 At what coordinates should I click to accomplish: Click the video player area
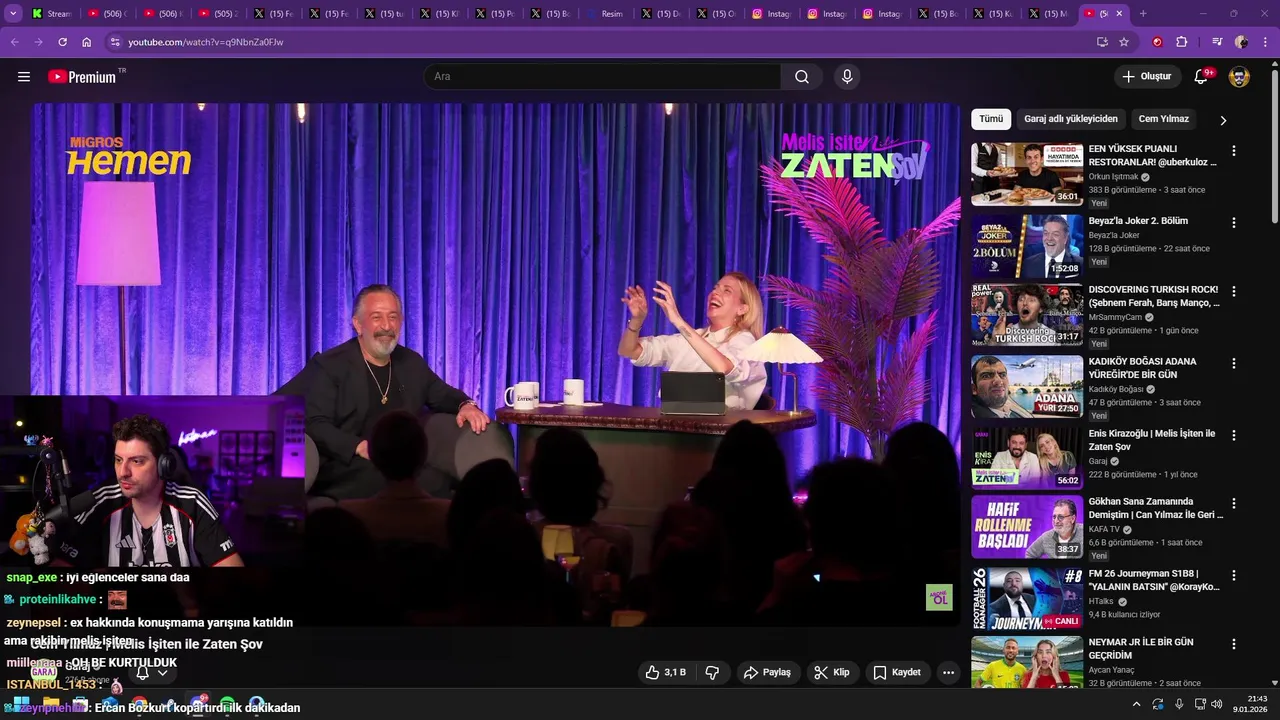496,365
